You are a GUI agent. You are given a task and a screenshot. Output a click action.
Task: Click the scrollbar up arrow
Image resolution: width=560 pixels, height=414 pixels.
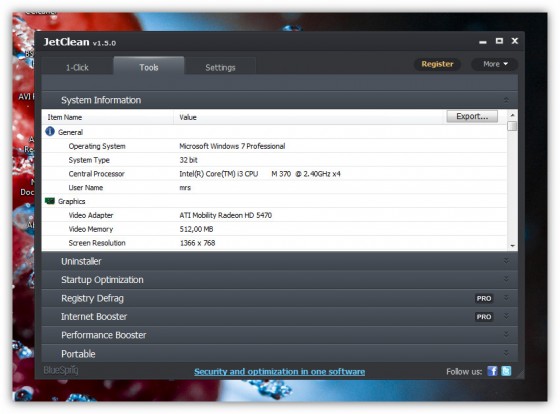[512, 115]
